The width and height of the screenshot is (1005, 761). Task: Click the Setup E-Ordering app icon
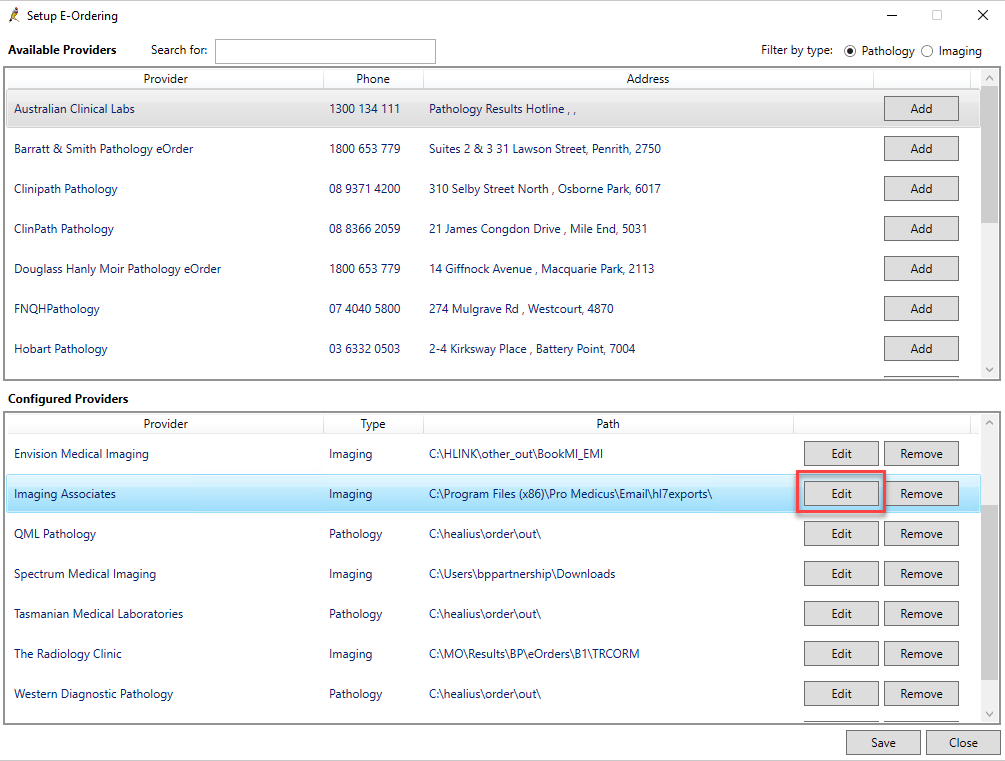14,15
